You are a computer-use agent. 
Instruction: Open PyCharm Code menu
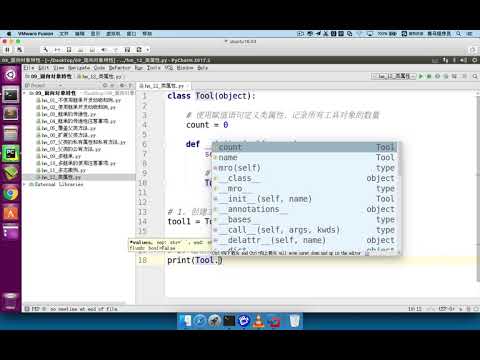pos(99,68)
